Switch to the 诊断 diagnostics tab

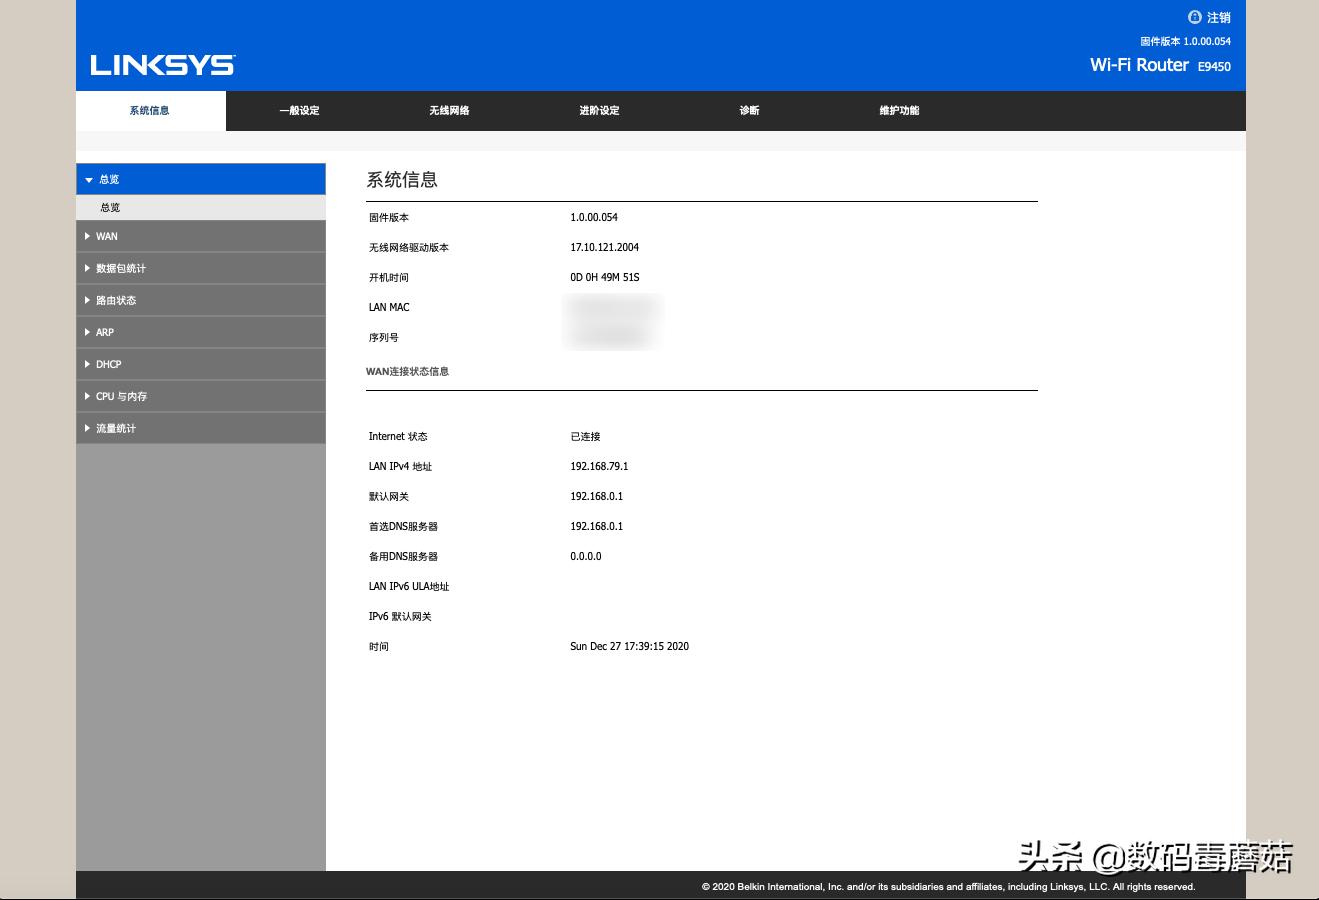(748, 111)
